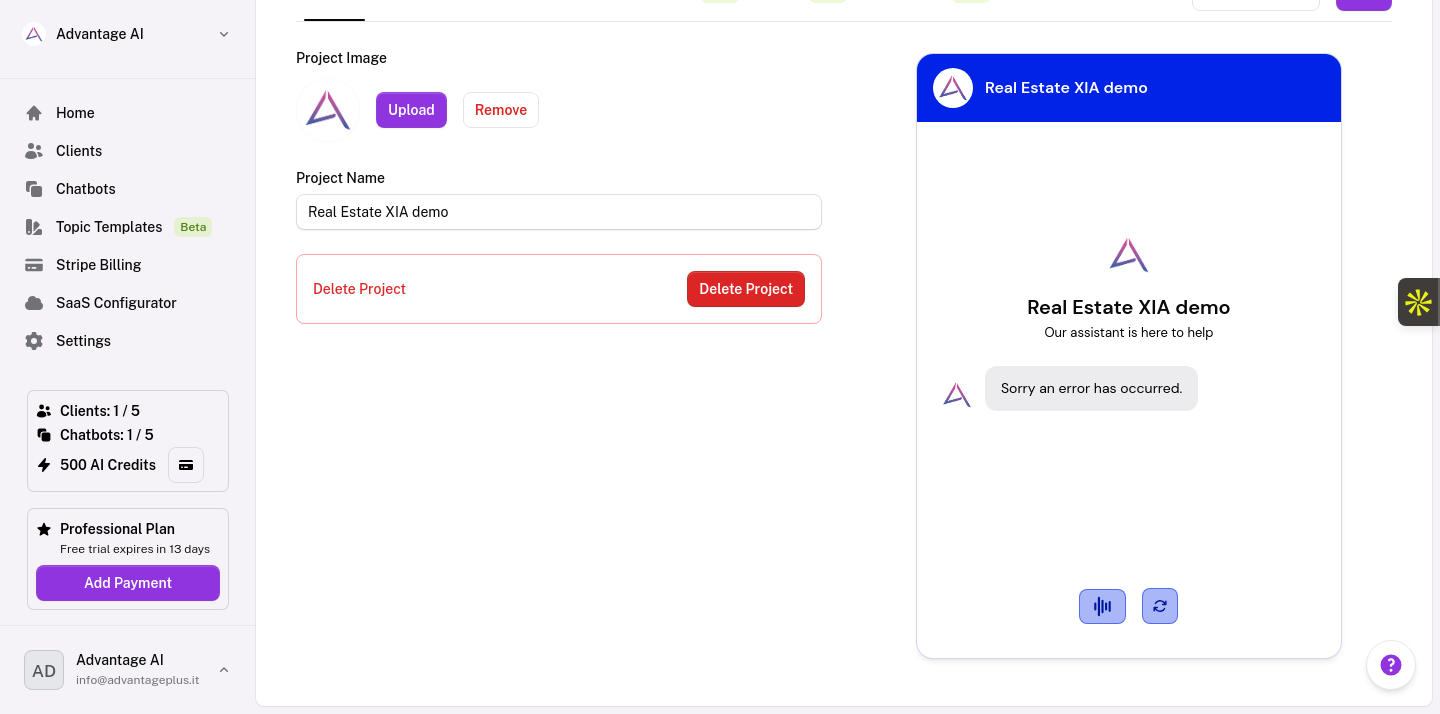The image size is (1440, 714).
Task: Click the refresh chat icon in preview
Action: click(1159, 606)
